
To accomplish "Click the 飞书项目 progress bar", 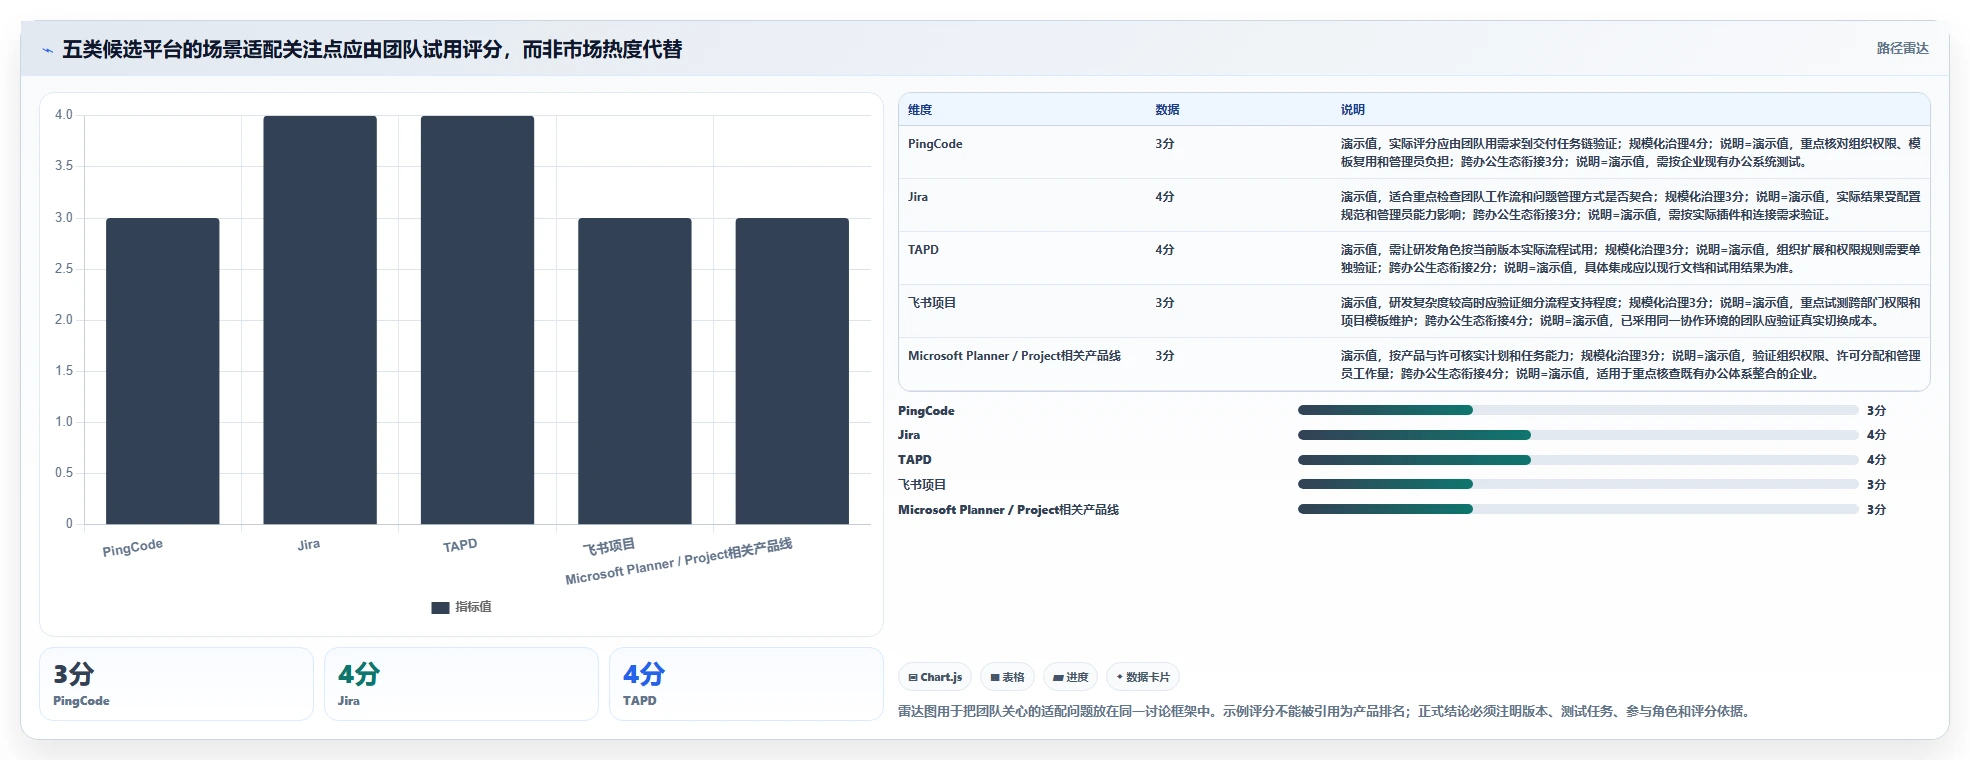I will (x=1578, y=484).
